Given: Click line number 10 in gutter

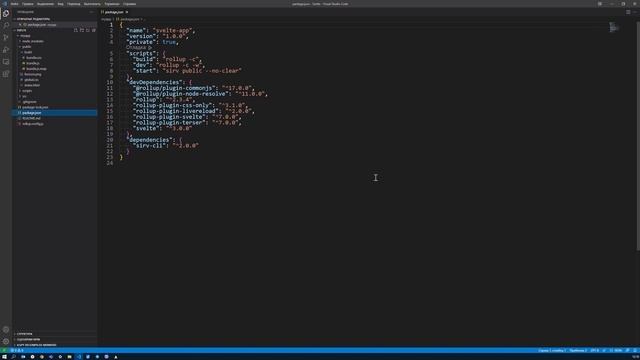Looking at the screenshot, I should [x=110, y=82].
